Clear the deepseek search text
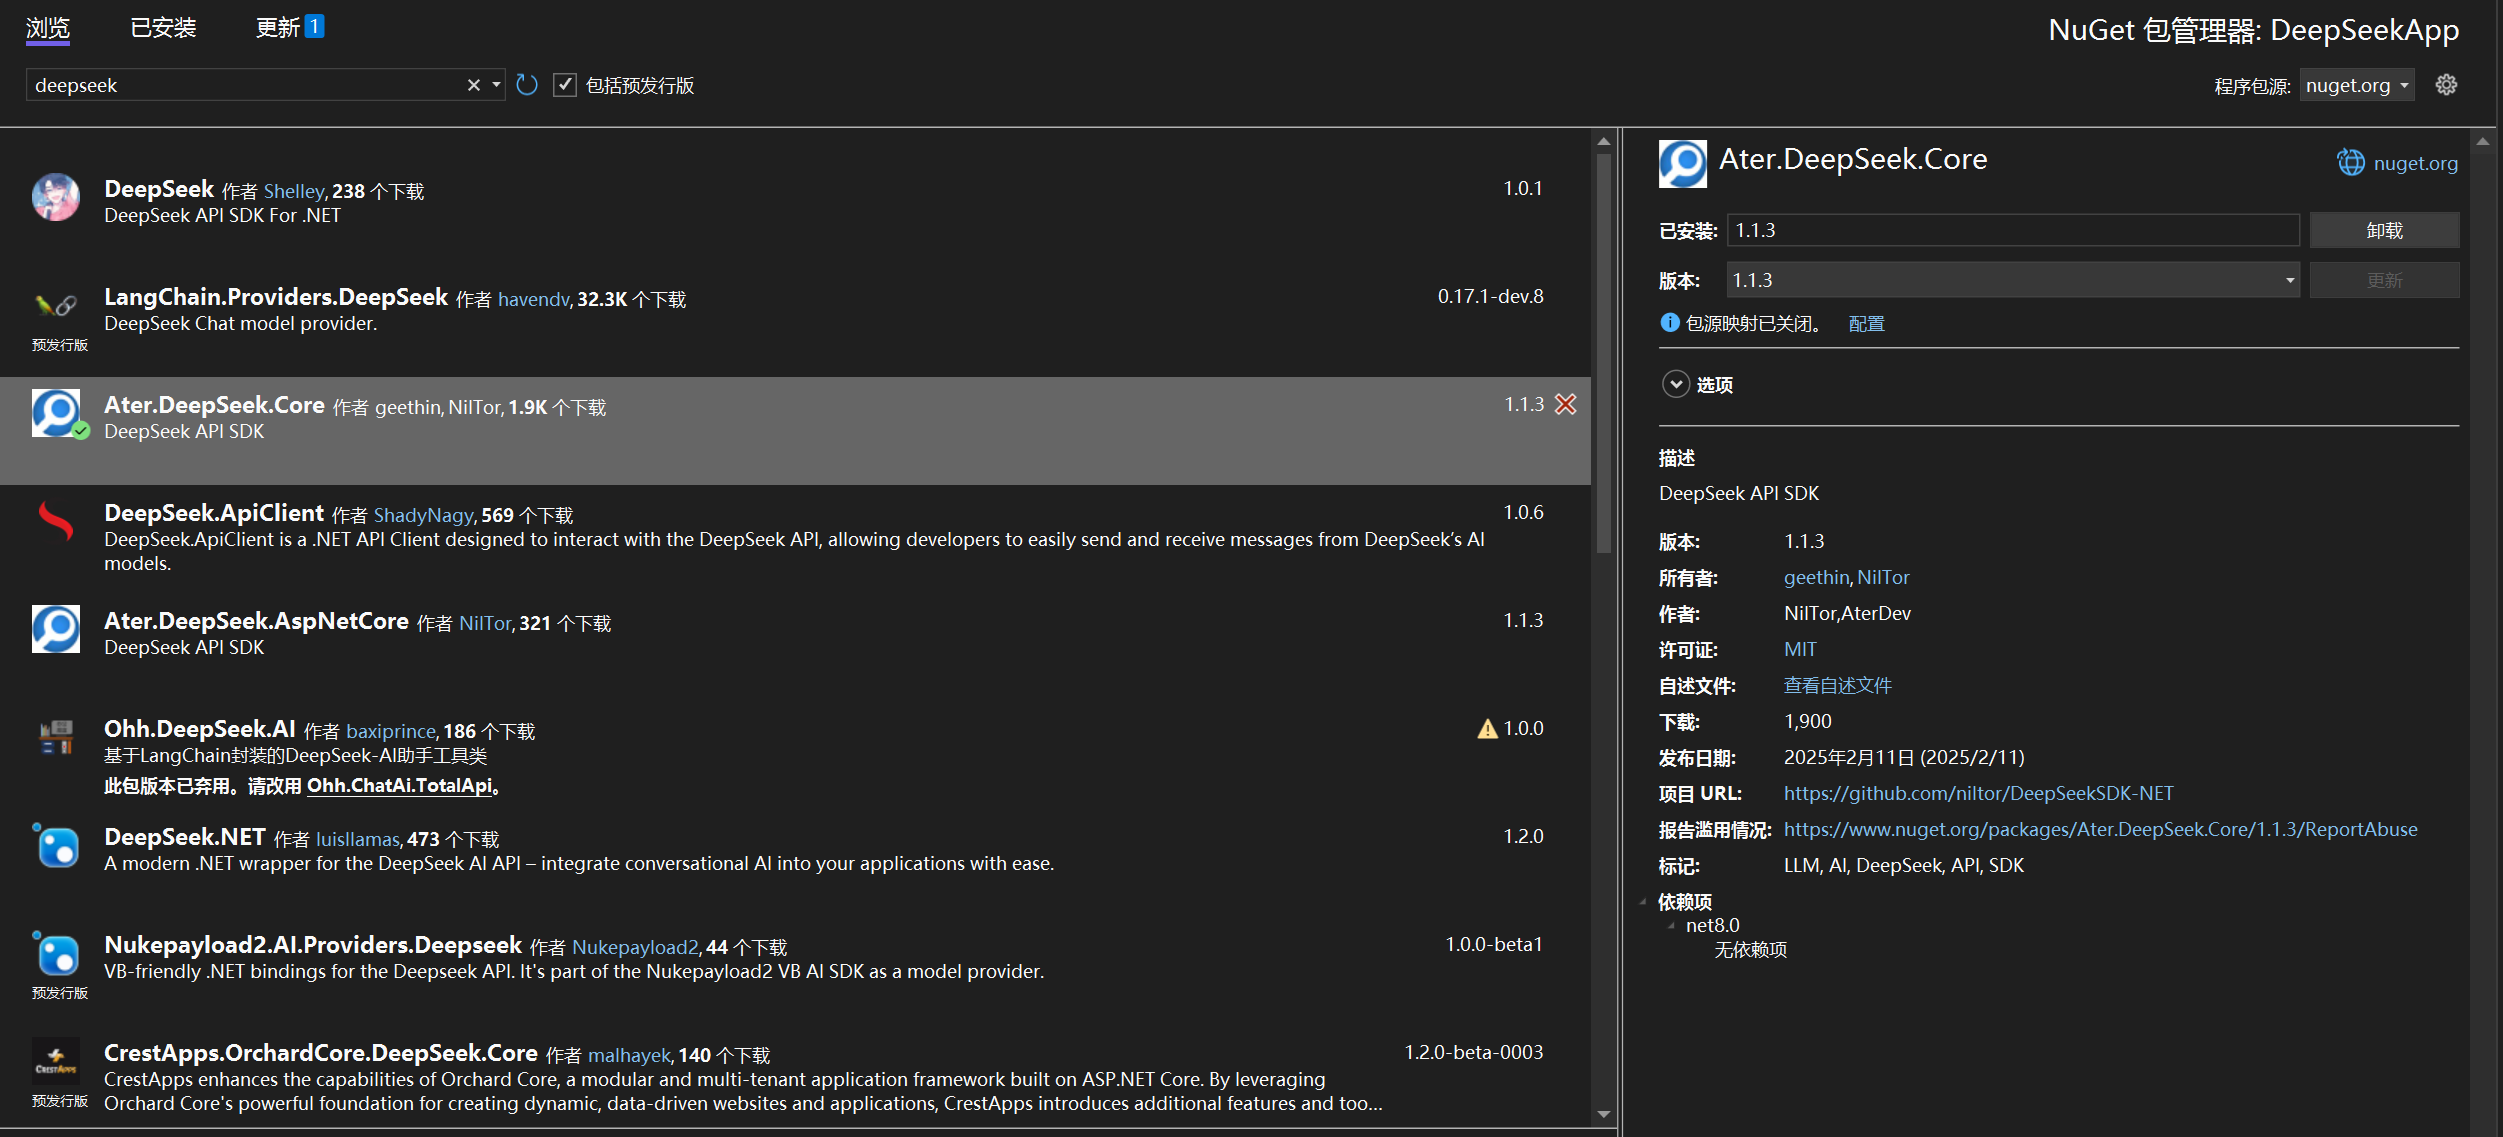This screenshot has height=1137, width=2503. [473, 85]
